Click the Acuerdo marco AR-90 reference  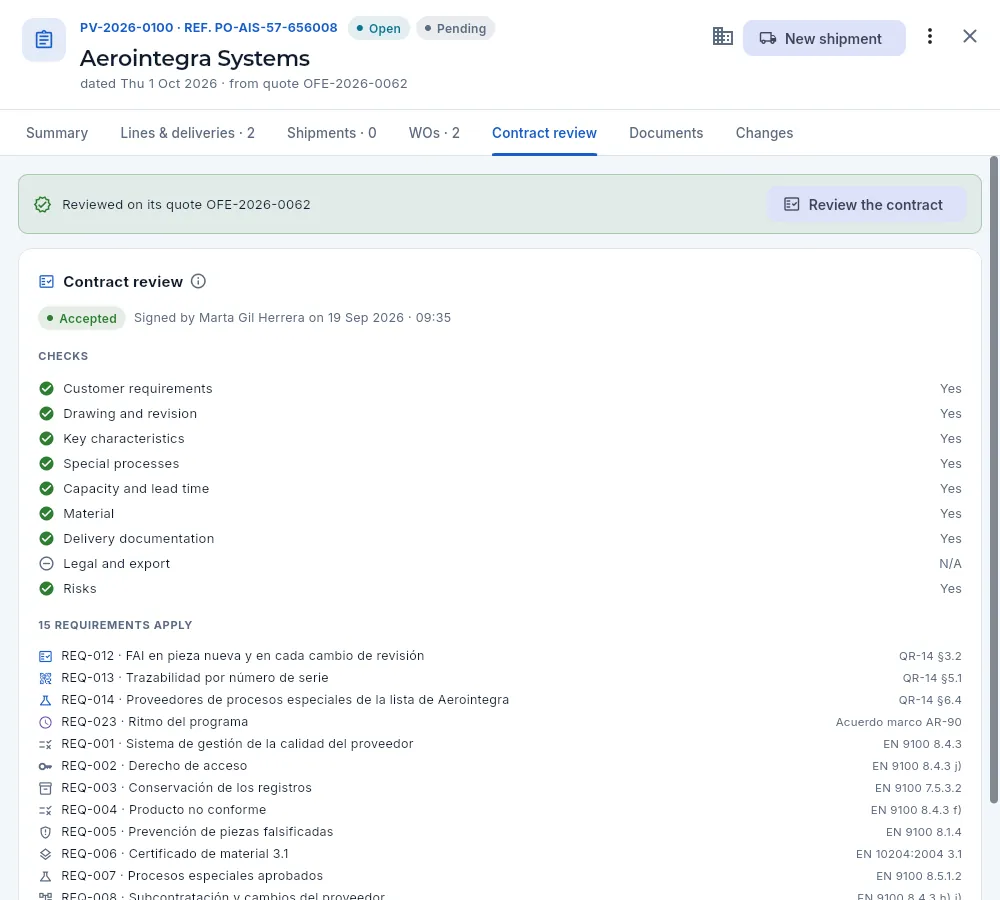899,722
